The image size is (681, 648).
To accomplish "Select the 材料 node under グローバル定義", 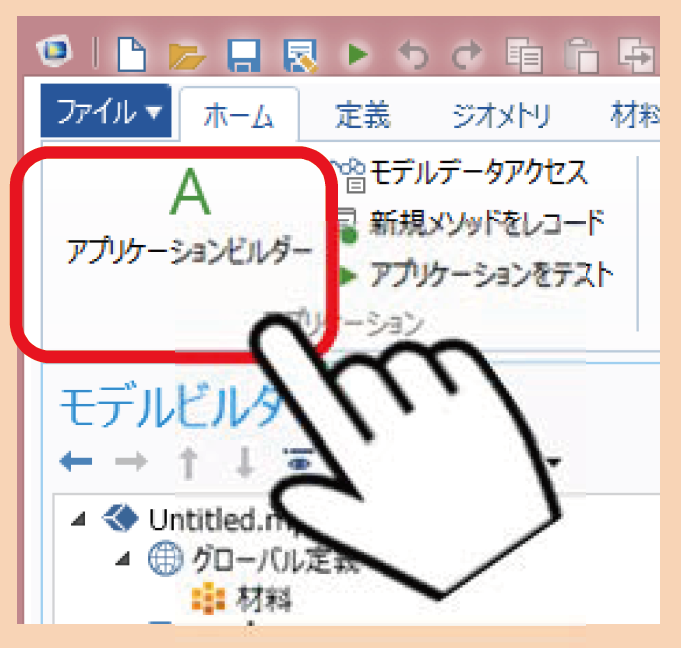I will coord(264,599).
